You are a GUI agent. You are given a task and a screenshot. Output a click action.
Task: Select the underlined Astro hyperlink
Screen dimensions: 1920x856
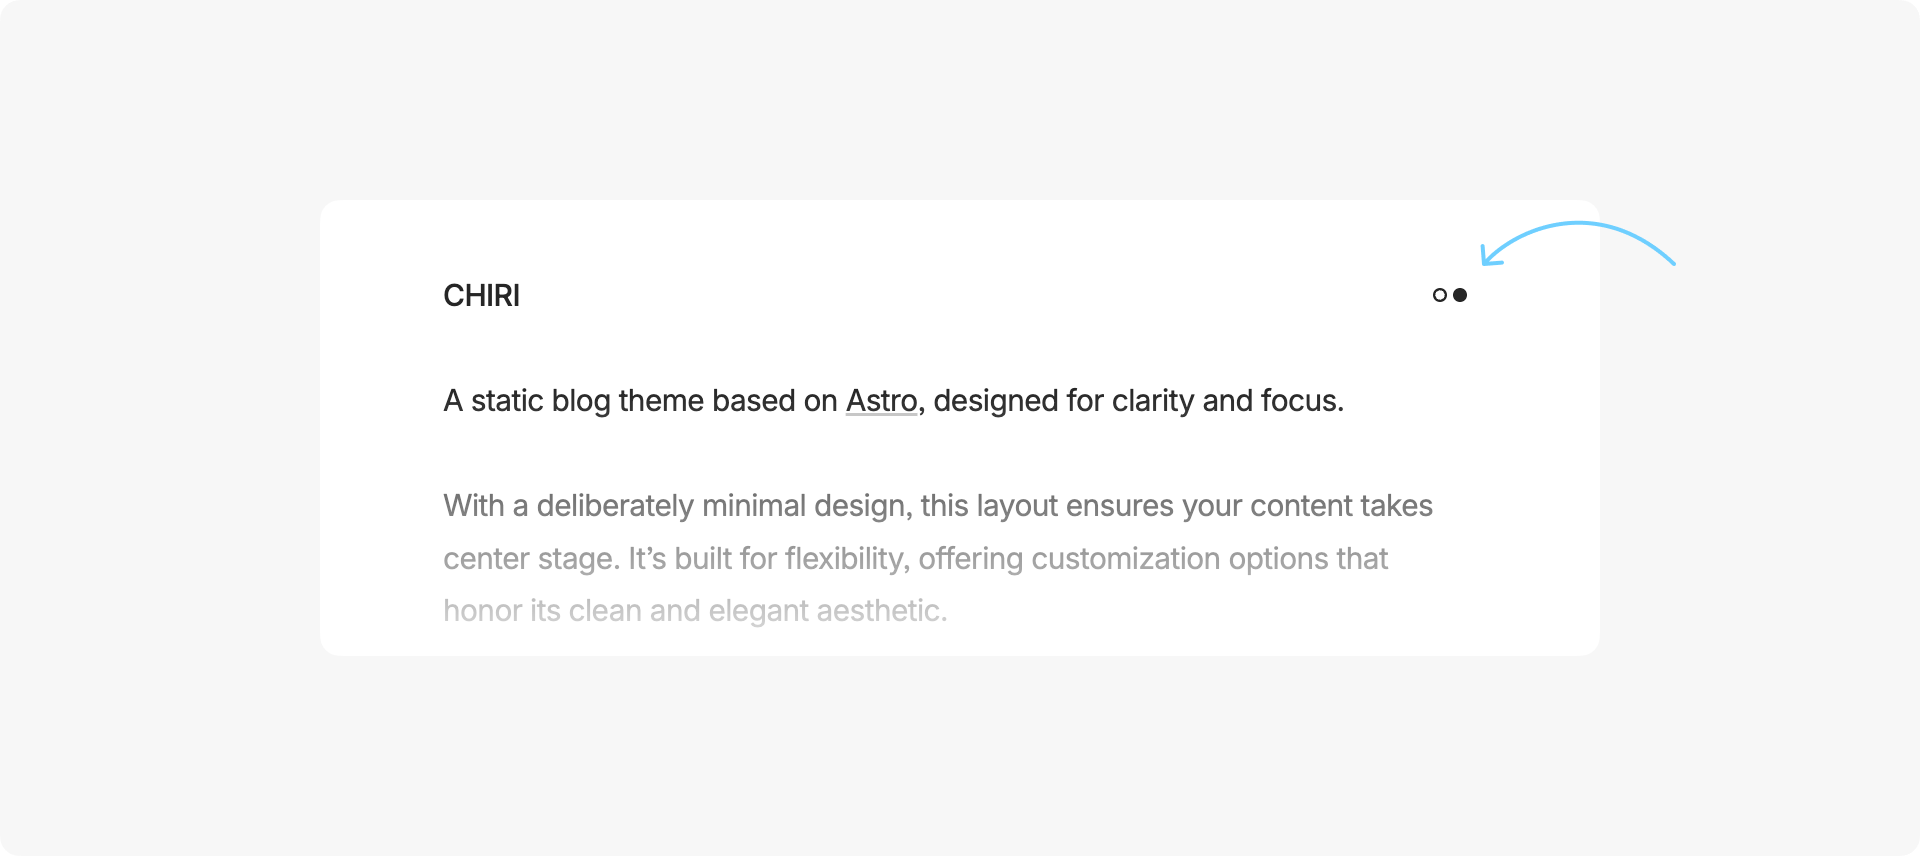(x=880, y=400)
